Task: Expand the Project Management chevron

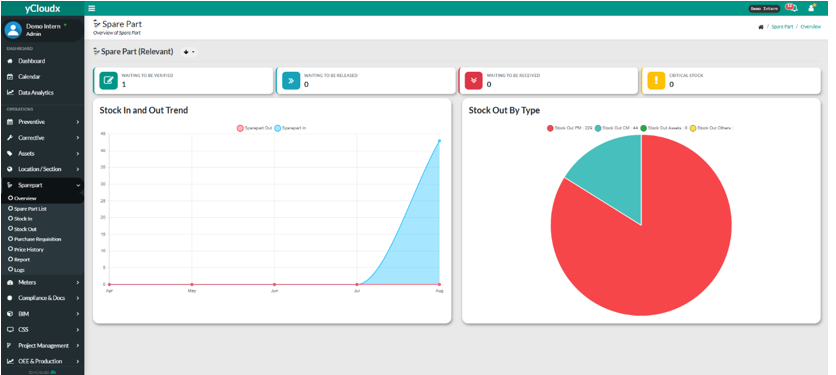Action: [x=78, y=345]
